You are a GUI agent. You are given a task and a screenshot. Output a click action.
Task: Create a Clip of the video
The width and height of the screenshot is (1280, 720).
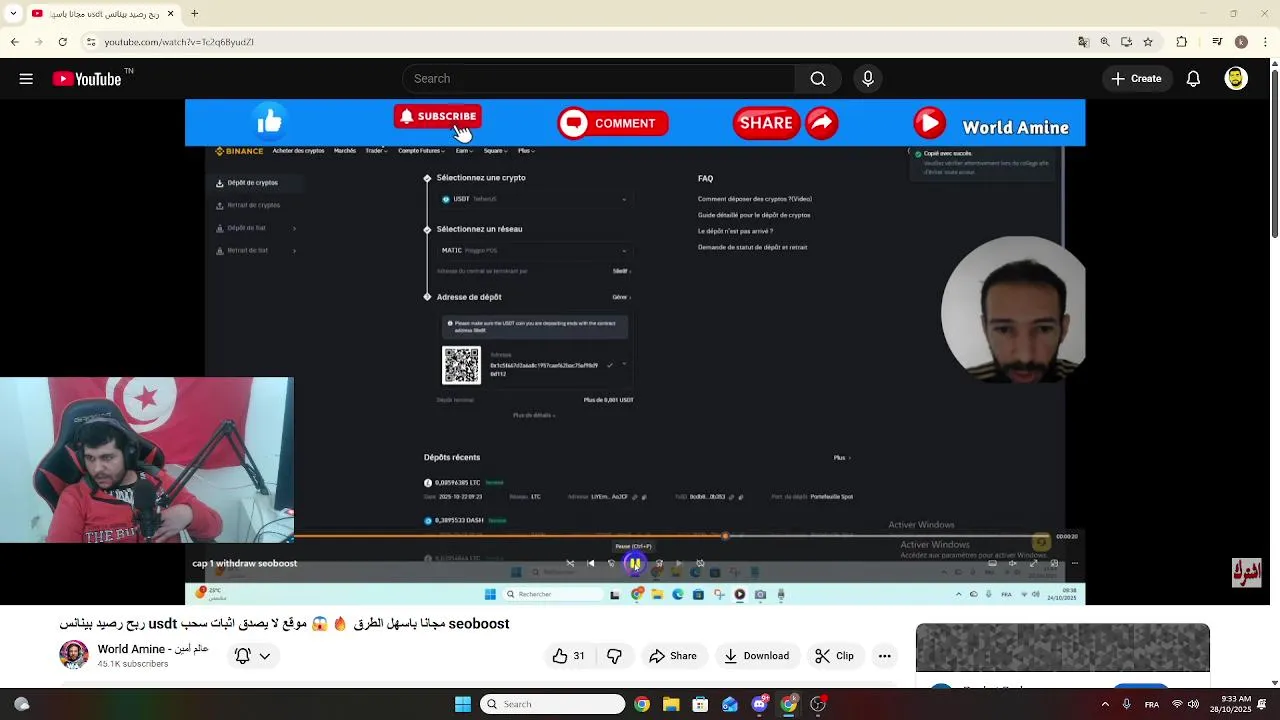[834, 656]
